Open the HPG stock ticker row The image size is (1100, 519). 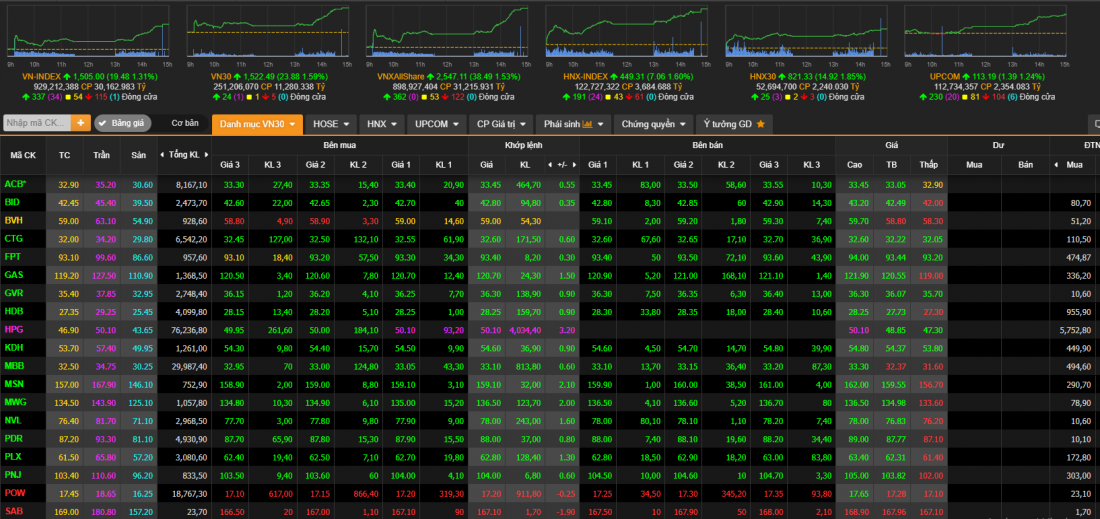pyautogui.click(x=14, y=329)
